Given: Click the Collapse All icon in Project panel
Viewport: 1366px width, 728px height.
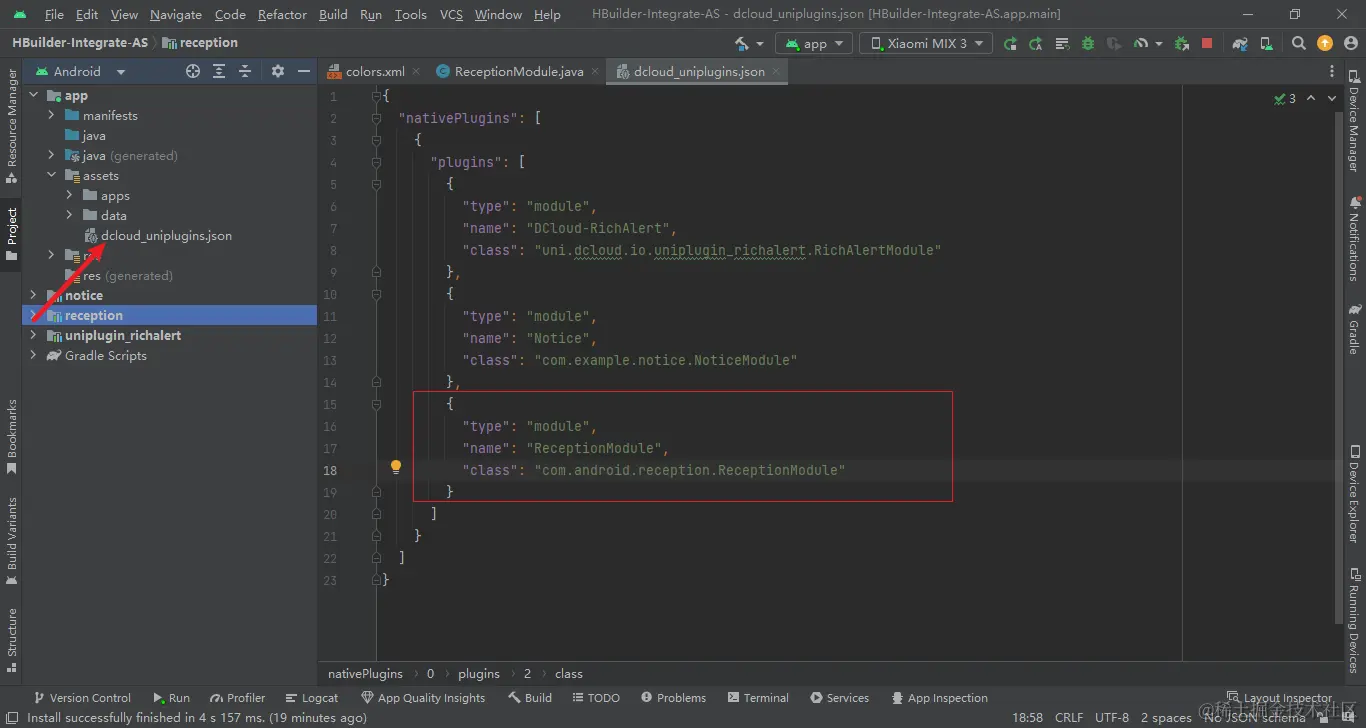Looking at the screenshot, I should pyautogui.click(x=245, y=71).
